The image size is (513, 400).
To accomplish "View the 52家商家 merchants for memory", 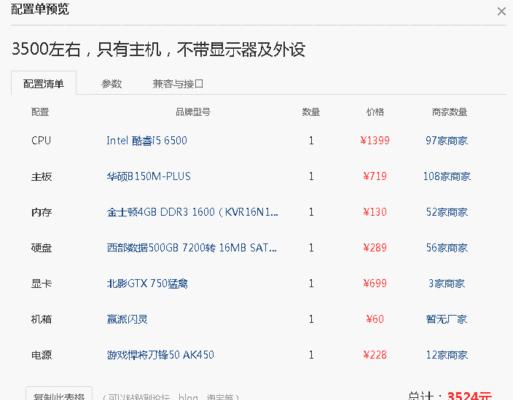I will coord(447,212).
